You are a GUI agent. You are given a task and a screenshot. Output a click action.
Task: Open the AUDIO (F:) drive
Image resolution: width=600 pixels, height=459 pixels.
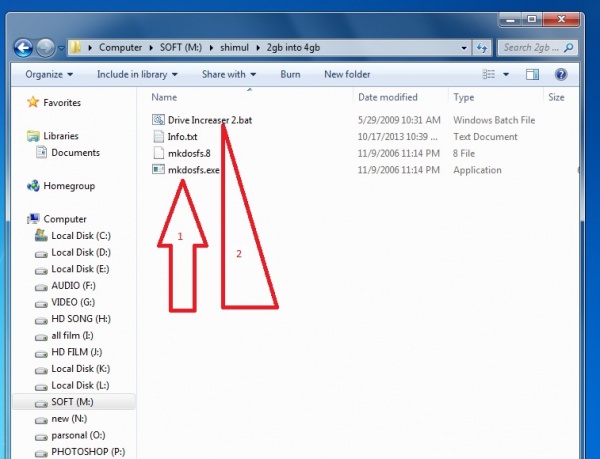(x=73, y=286)
